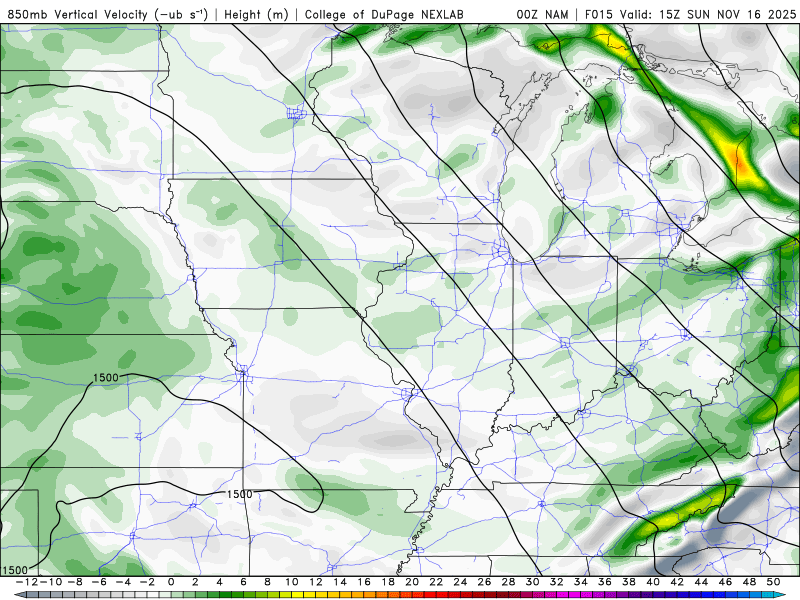Click the '-10' color scale label
This screenshot has width=800, height=600.
tap(50, 582)
